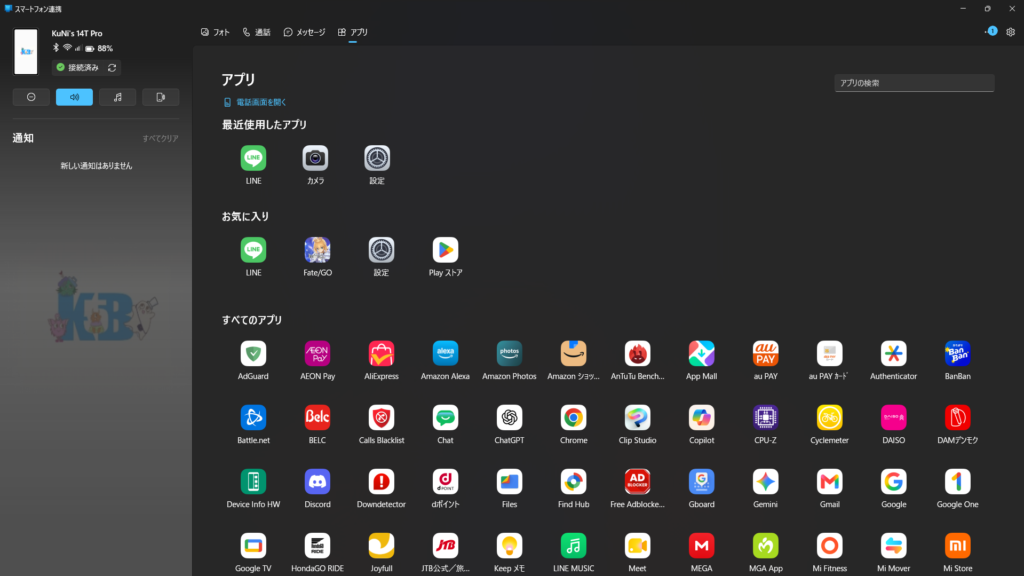Open Amazon Photos app
Viewport: 1024px width, 576px height.
(x=509, y=353)
